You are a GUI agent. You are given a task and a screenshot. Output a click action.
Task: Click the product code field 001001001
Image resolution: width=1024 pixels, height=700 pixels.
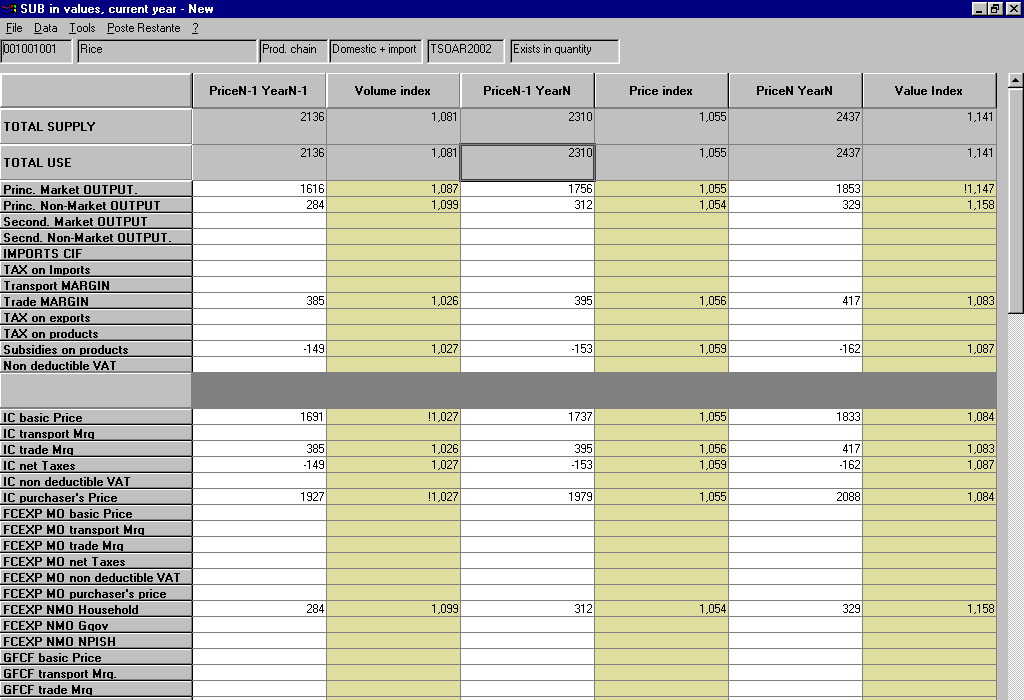pos(37,50)
